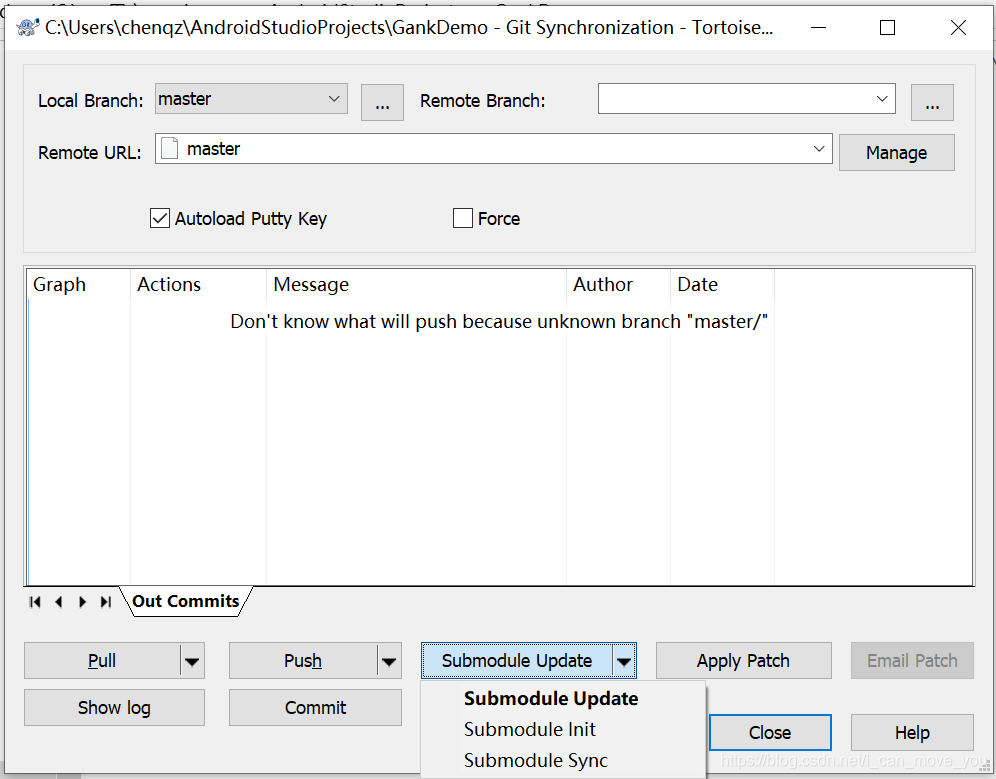
Task: Open the Local Branch browse (...) button
Action: pyautogui.click(x=382, y=102)
